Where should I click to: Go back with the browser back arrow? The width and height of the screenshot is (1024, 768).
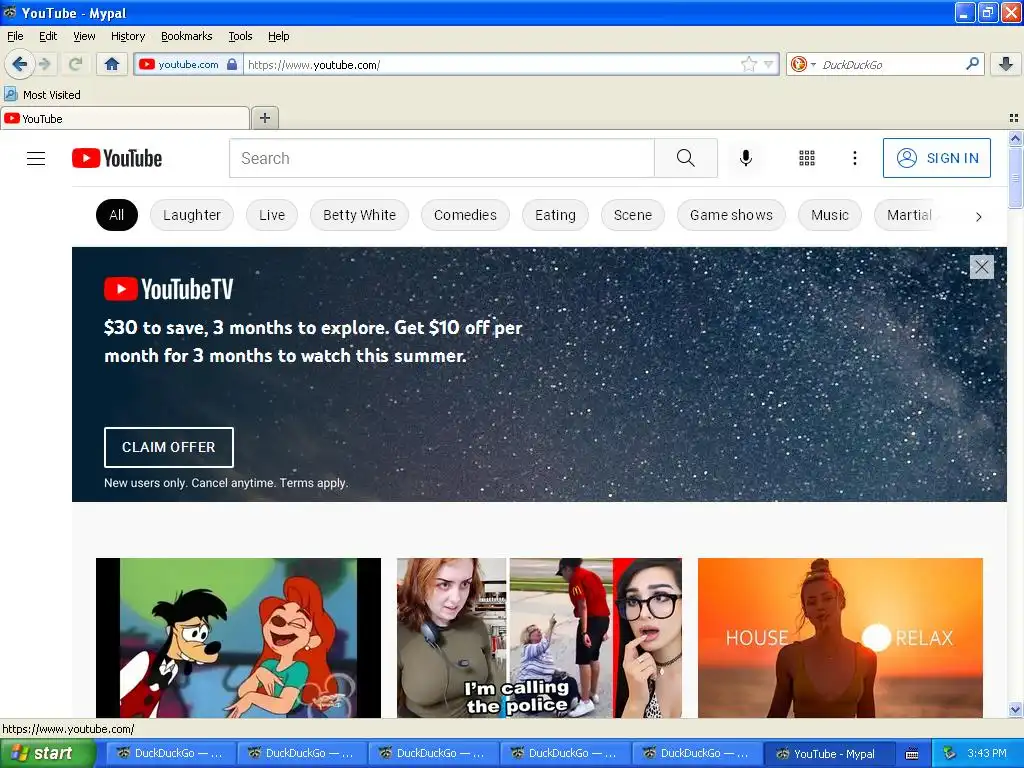pos(20,64)
